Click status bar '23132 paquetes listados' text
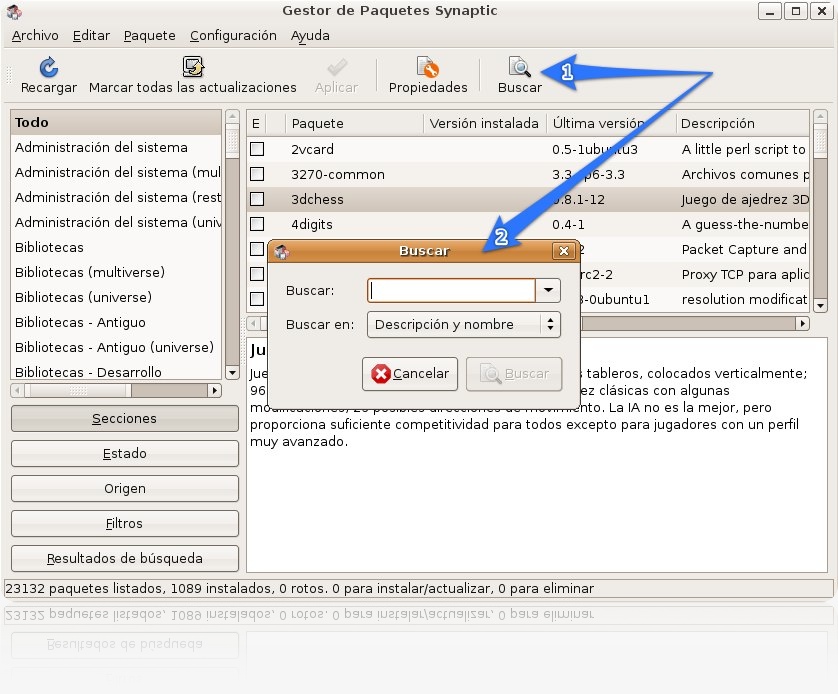This screenshot has height=694, width=838. 84,589
